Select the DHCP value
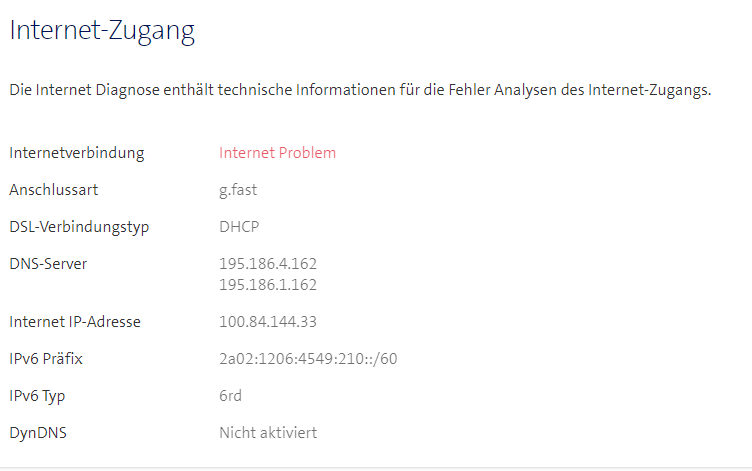This screenshot has height=471, width=752. click(239, 227)
